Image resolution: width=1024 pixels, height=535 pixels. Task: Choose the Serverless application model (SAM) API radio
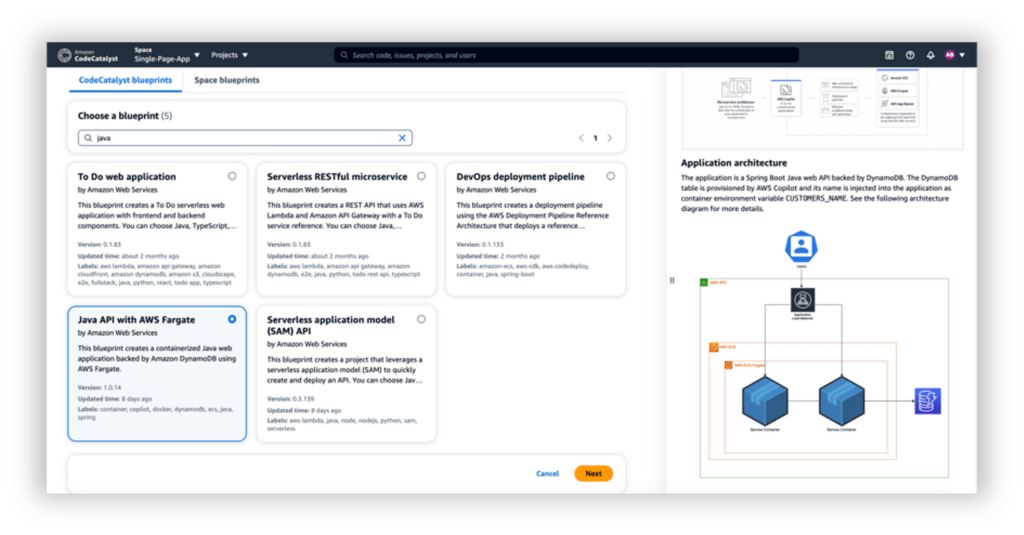coord(421,319)
